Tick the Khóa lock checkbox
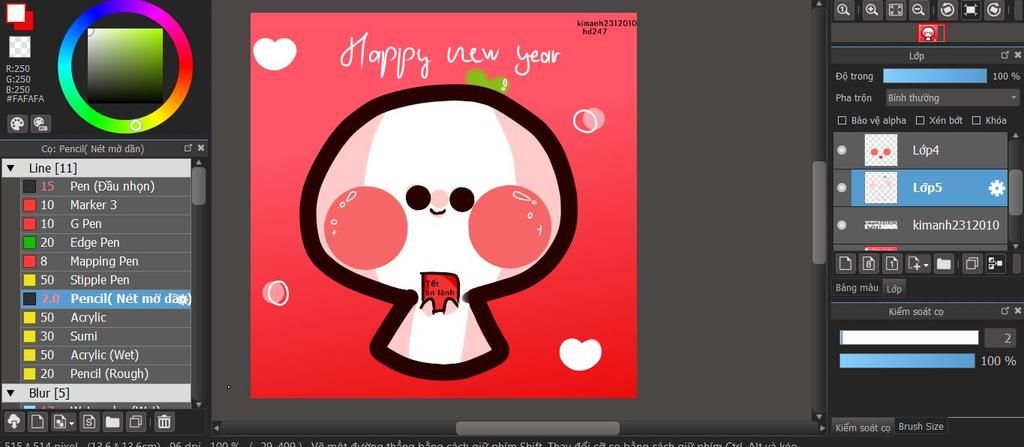 click(x=976, y=120)
